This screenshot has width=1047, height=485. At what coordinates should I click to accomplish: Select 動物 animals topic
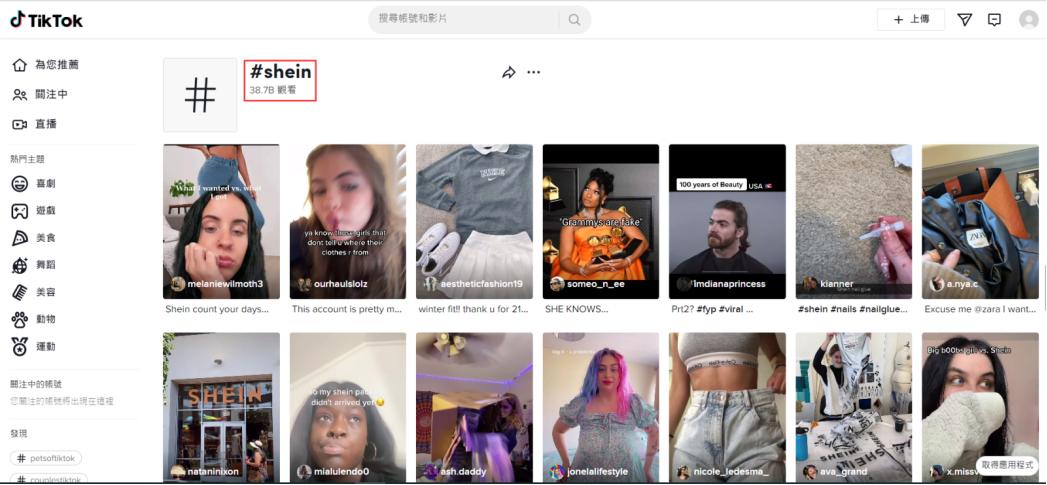click(33, 319)
